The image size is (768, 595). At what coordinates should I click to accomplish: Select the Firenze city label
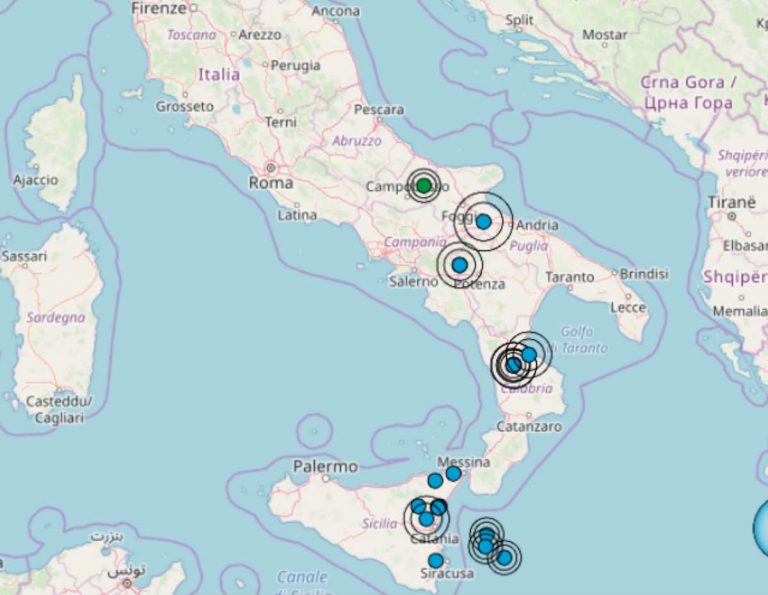click(159, 8)
